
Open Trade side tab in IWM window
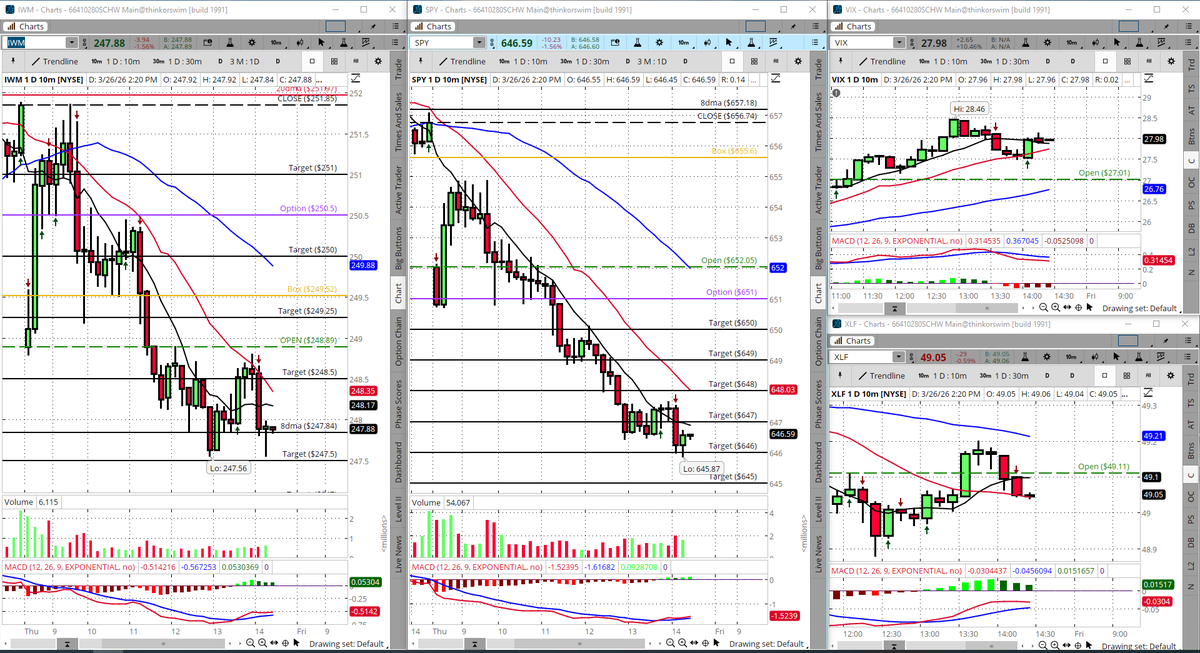(400, 70)
